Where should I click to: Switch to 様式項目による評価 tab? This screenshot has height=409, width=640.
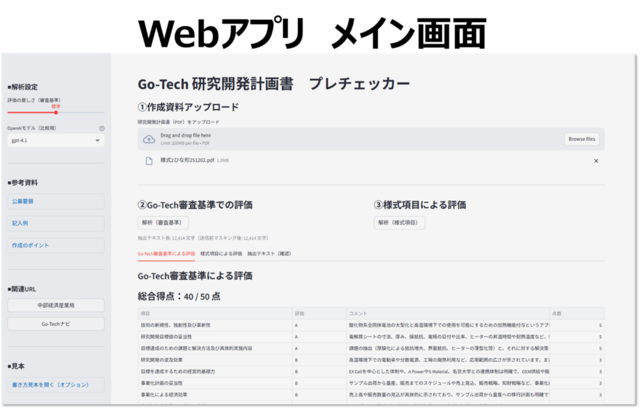point(221,254)
